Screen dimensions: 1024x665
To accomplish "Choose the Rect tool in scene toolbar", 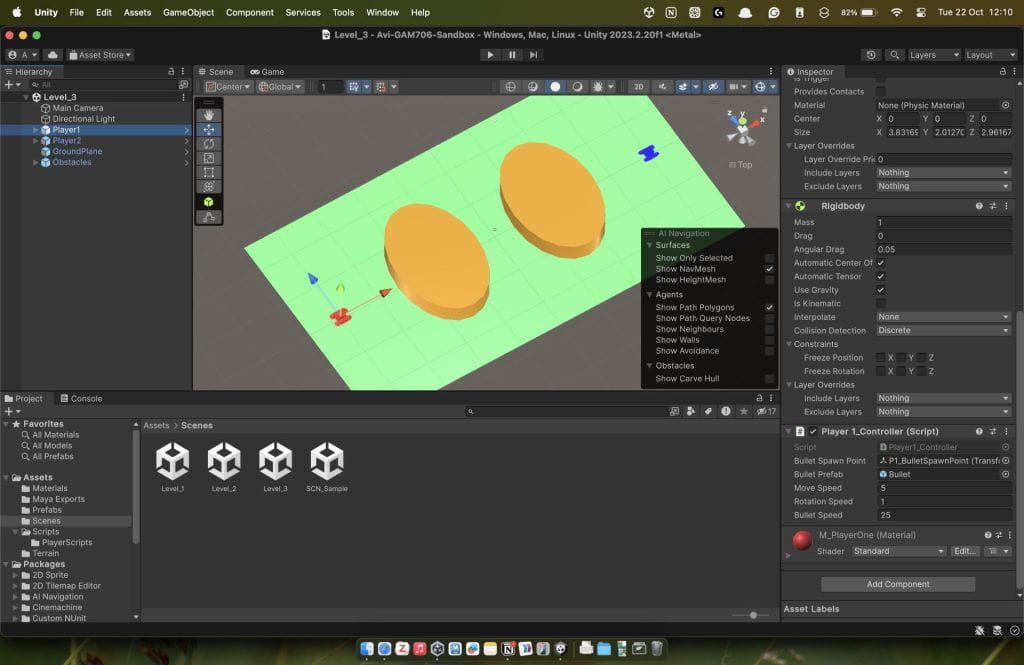I will pos(209,172).
